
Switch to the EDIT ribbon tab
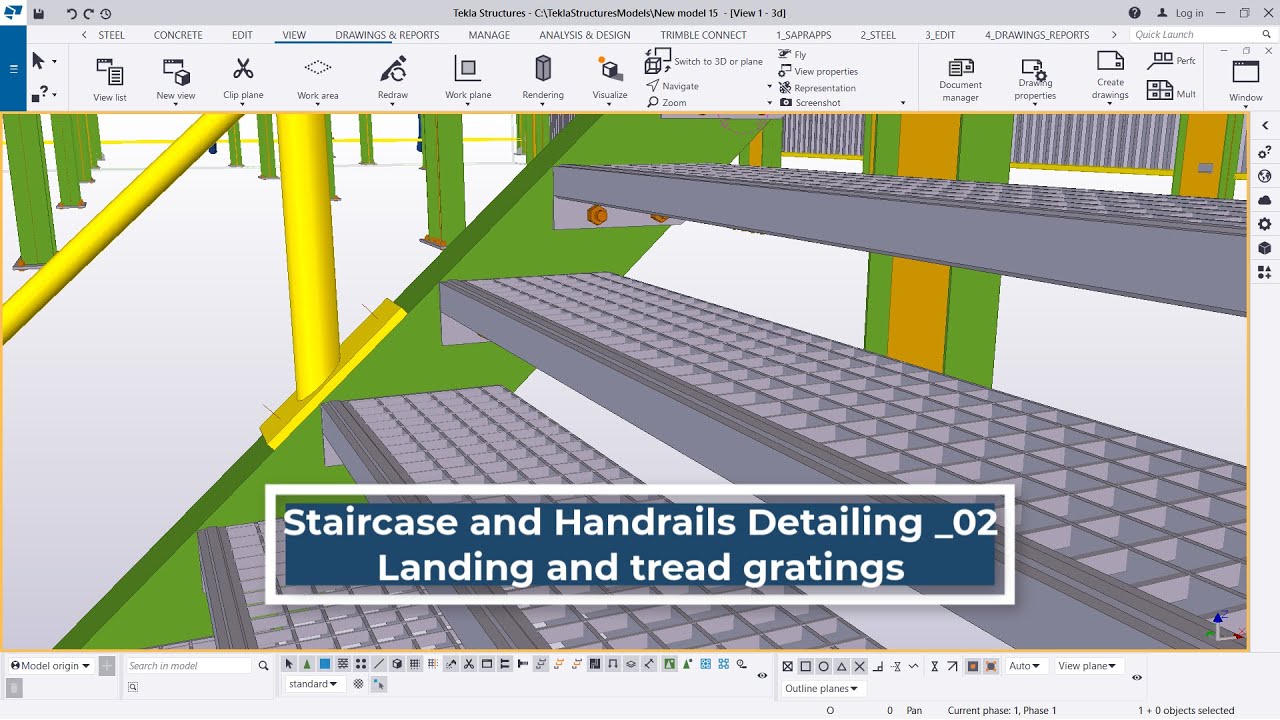point(242,35)
